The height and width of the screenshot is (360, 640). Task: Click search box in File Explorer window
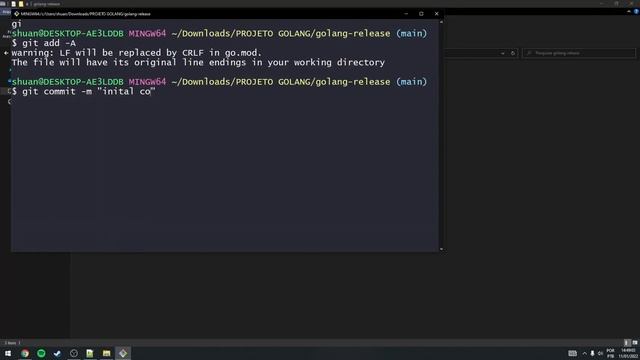point(579,53)
